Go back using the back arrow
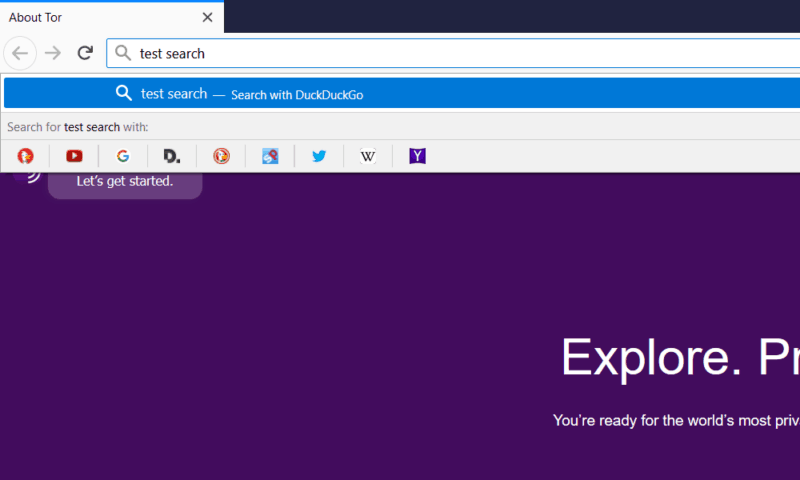800x480 pixels. point(21,53)
